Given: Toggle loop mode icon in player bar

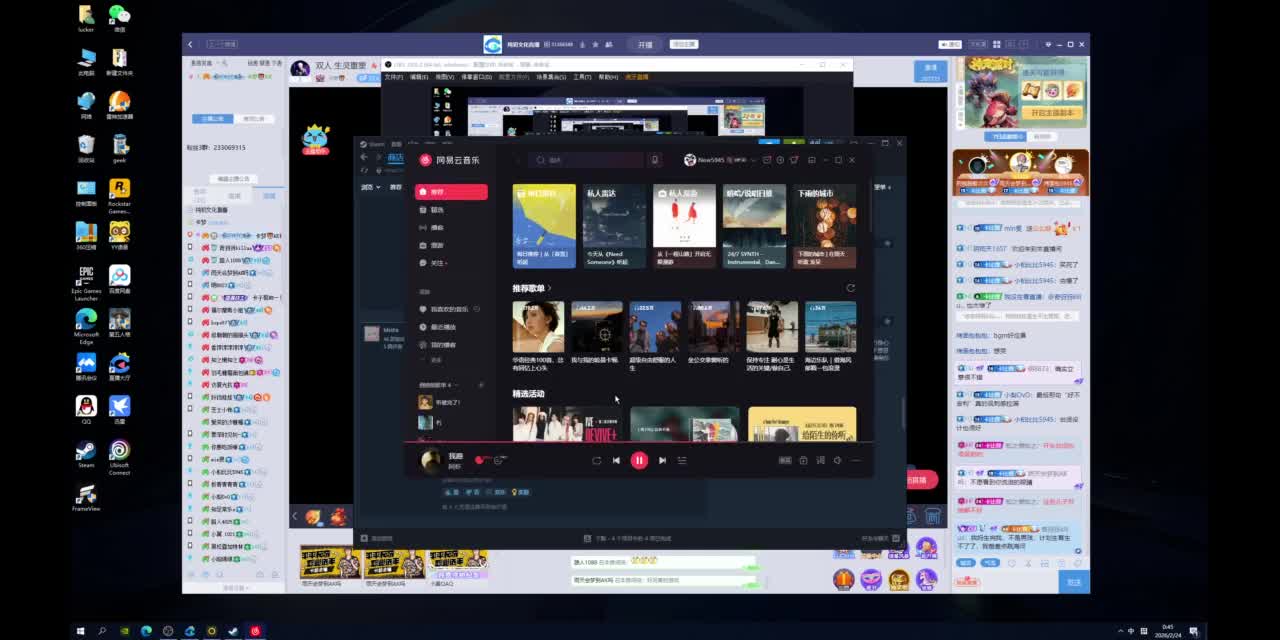Looking at the screenshot, I should [x=596, y=460].
